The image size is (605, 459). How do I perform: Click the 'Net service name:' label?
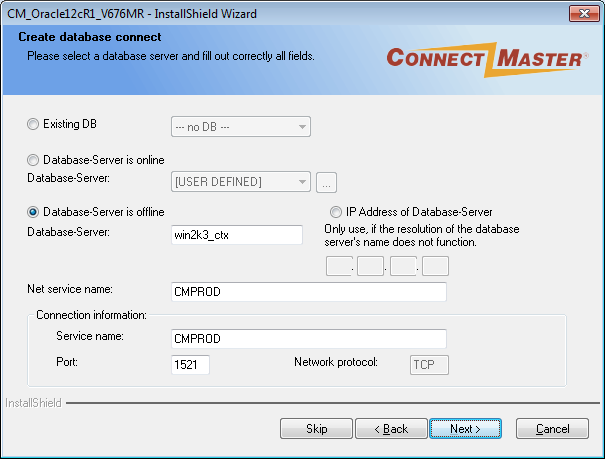tap(70, 289)
